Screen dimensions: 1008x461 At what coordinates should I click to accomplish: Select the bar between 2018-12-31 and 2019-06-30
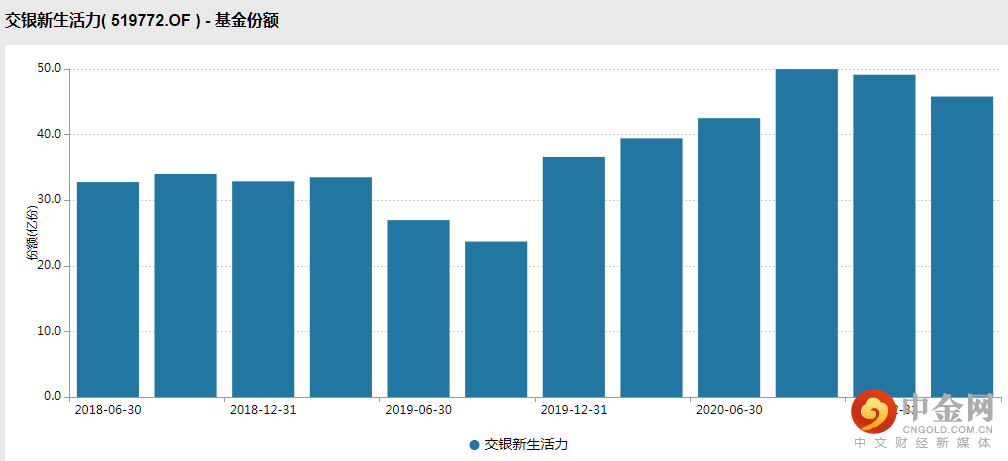click(x=341, y=287)
